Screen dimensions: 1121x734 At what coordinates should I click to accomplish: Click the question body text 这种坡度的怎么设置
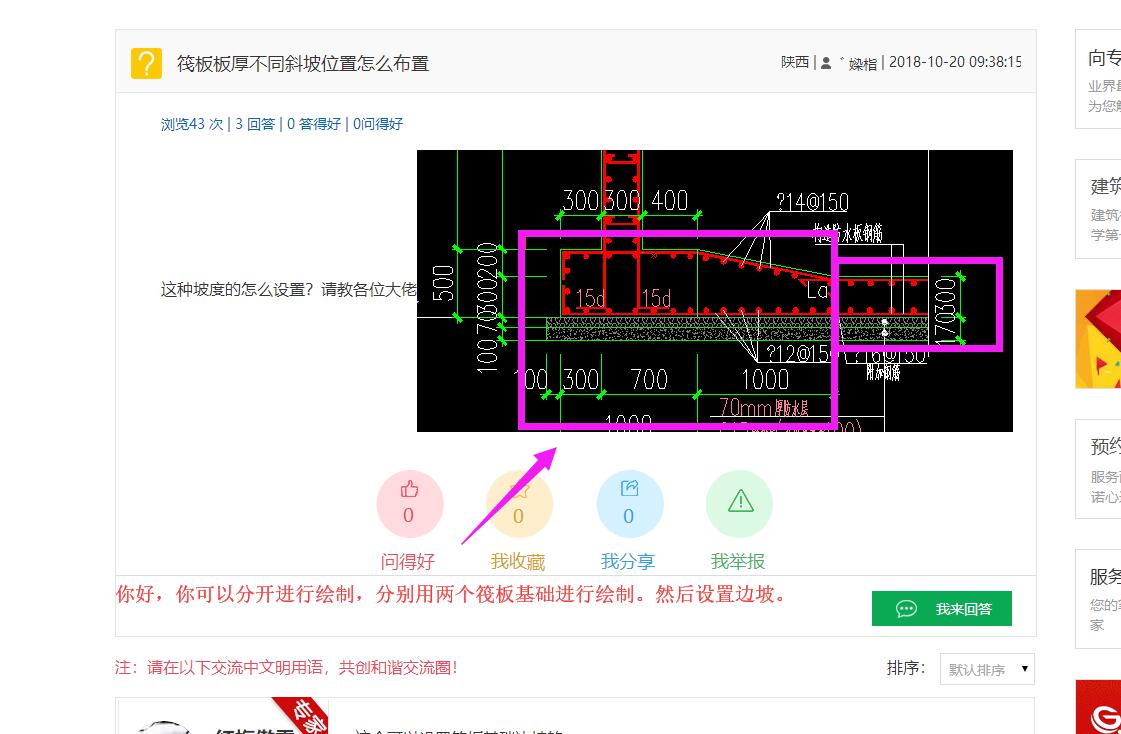(289, 291)
